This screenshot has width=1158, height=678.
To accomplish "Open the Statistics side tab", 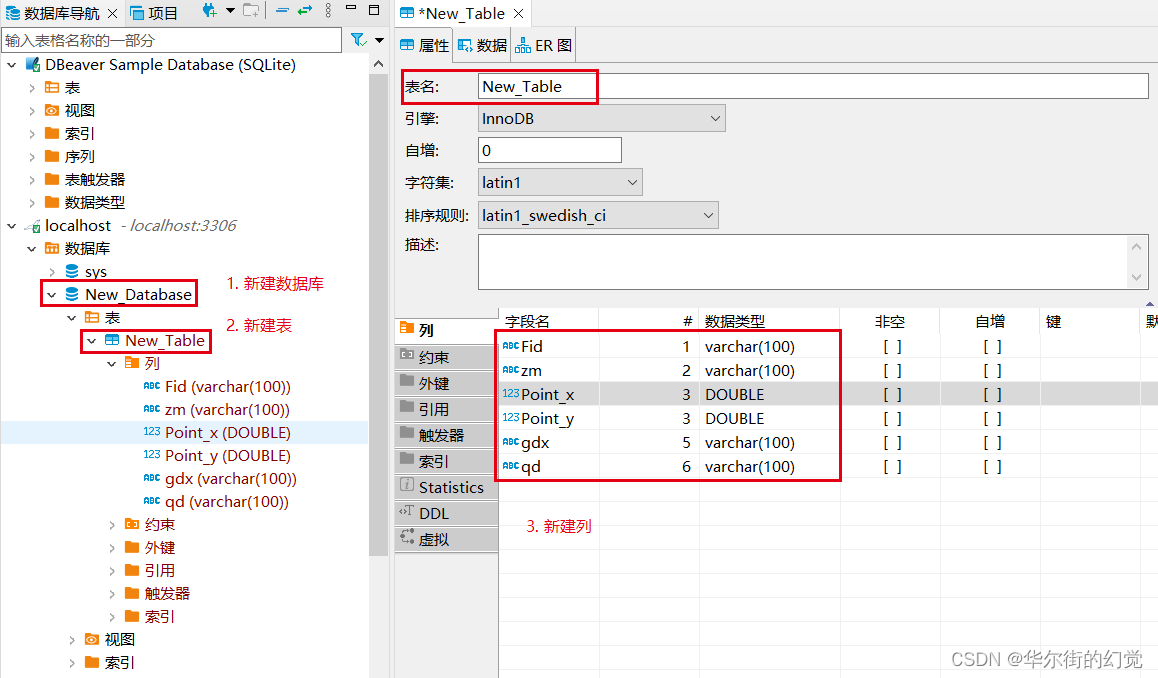I will 447,487.
